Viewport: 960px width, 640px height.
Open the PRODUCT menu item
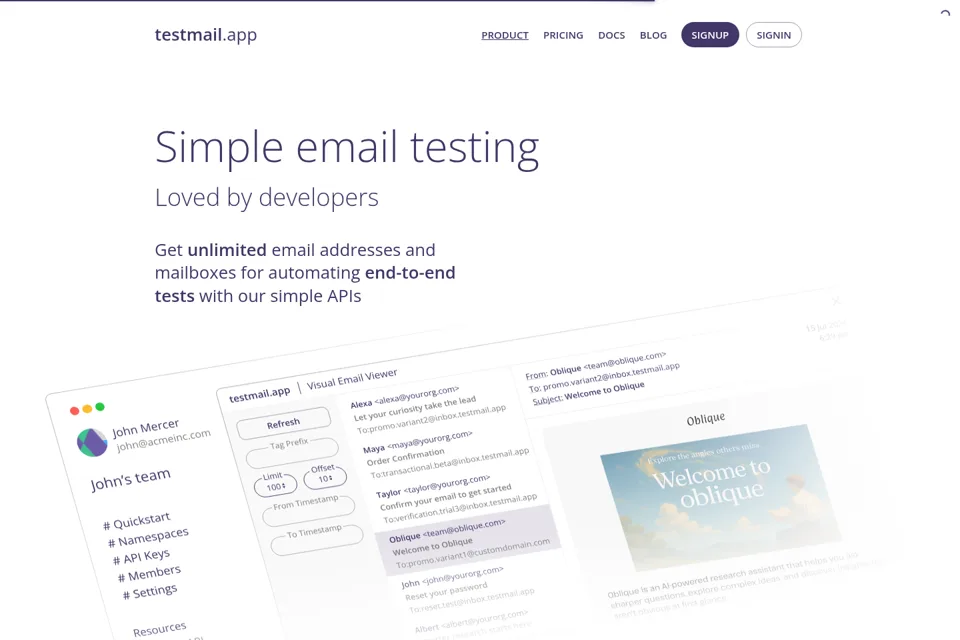(504, 35)
